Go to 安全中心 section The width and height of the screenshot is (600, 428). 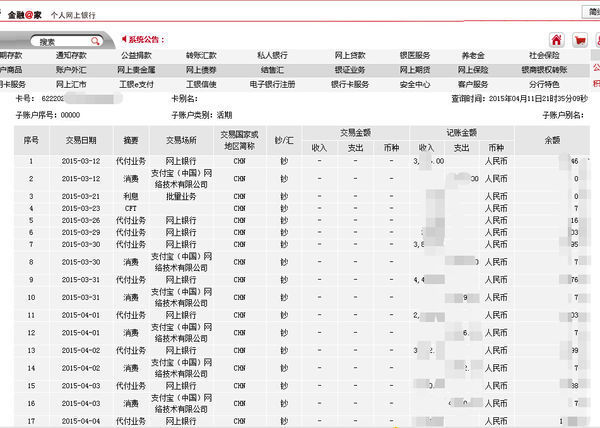tap(415, 85)
